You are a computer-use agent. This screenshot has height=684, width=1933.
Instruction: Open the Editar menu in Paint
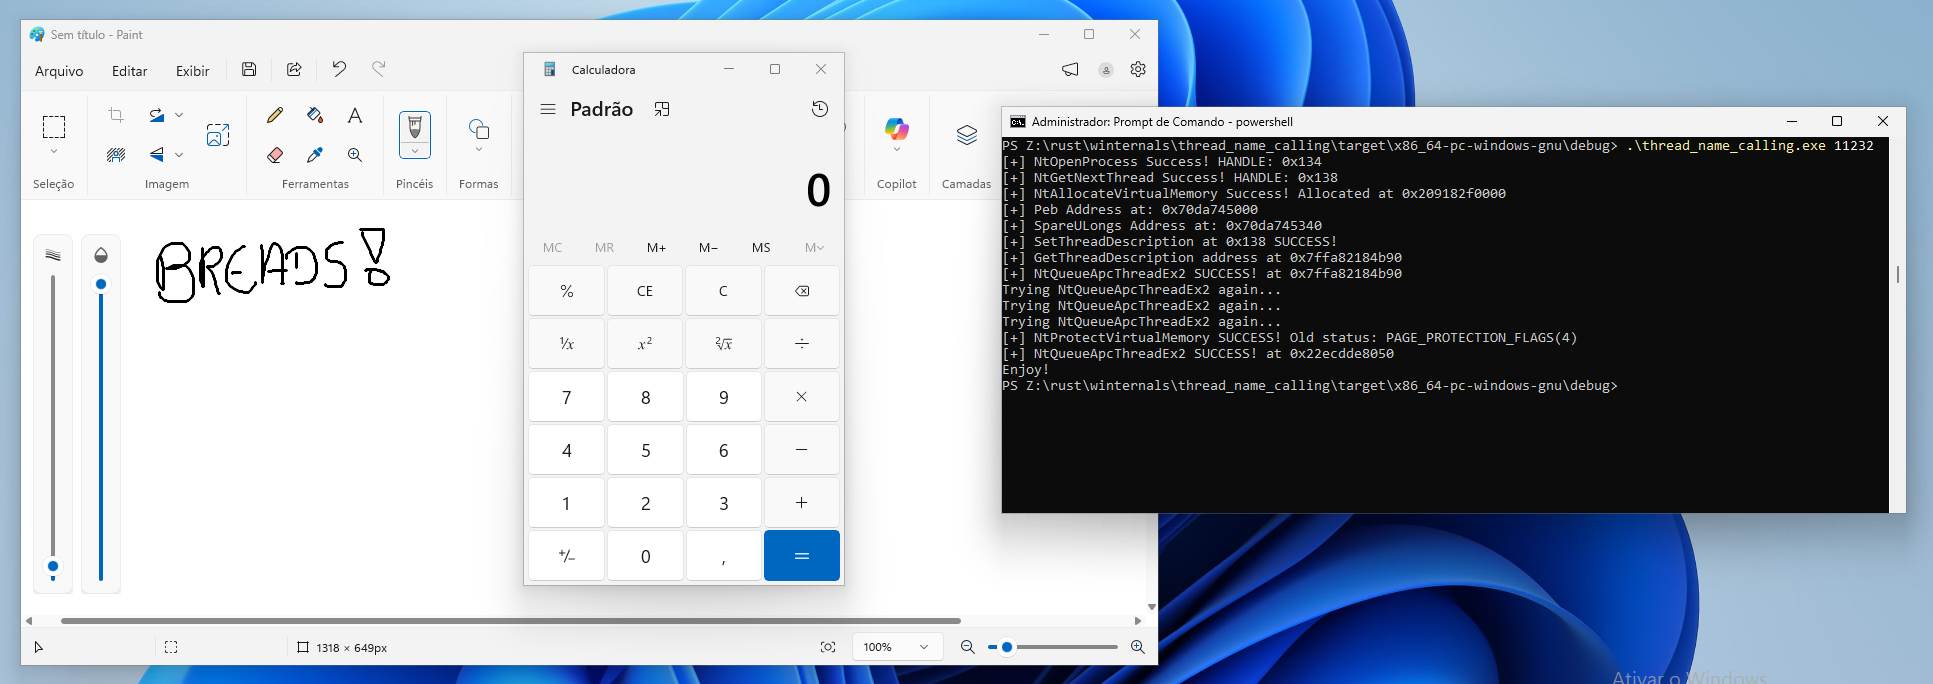coord(130,71)
